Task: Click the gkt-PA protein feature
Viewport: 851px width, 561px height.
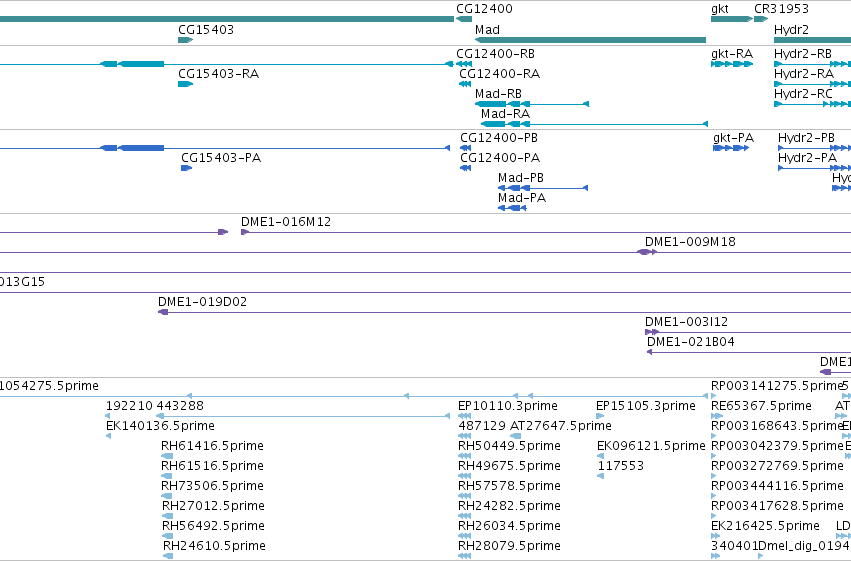Action: pos(731,148)
